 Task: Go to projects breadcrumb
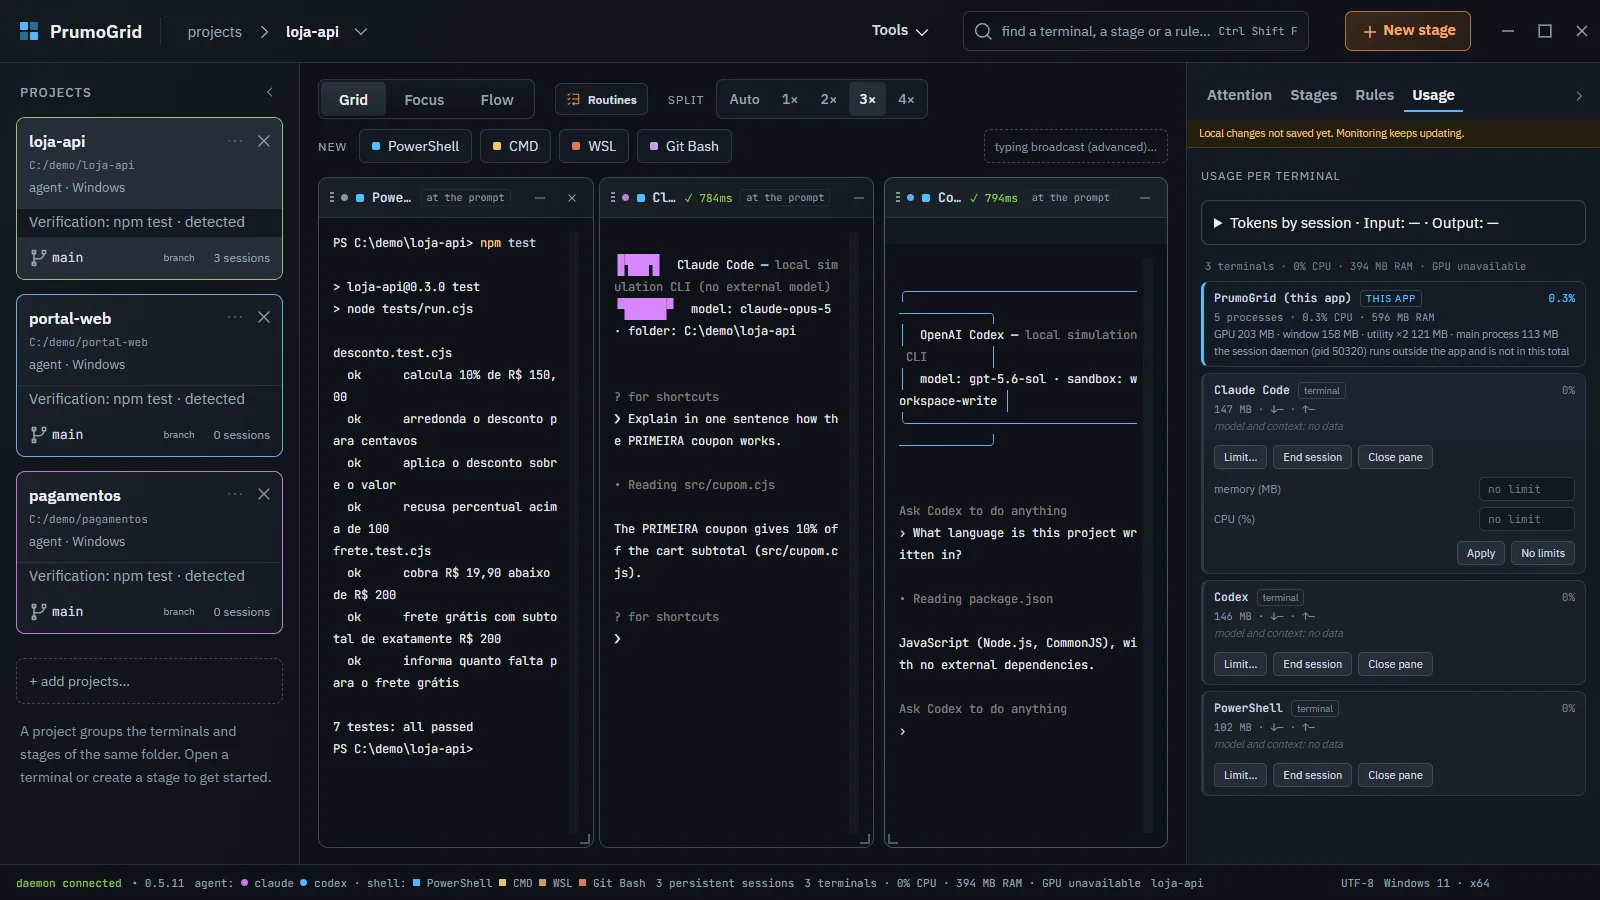[x=215, y=32]
